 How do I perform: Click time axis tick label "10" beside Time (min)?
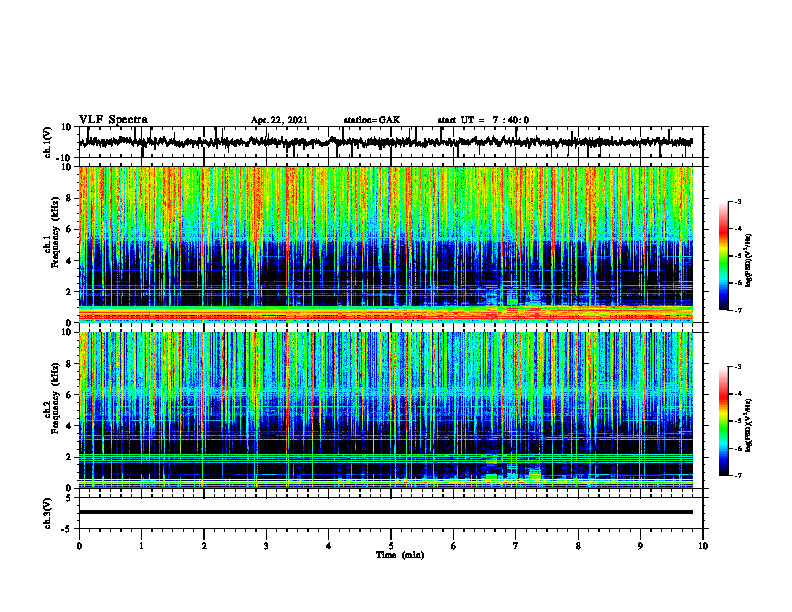click(x=703, y=546)
